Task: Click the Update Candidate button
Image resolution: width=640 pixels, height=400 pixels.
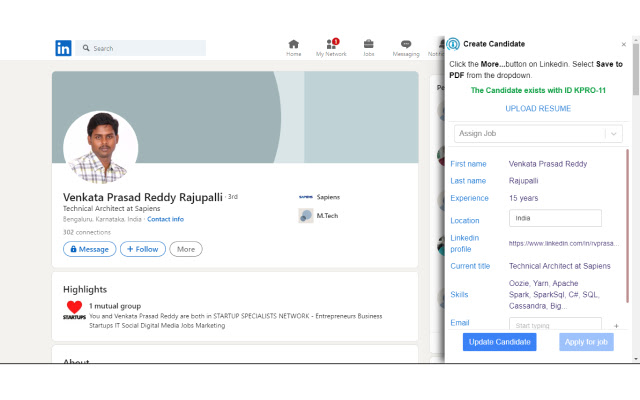Action: coord(499,342)
